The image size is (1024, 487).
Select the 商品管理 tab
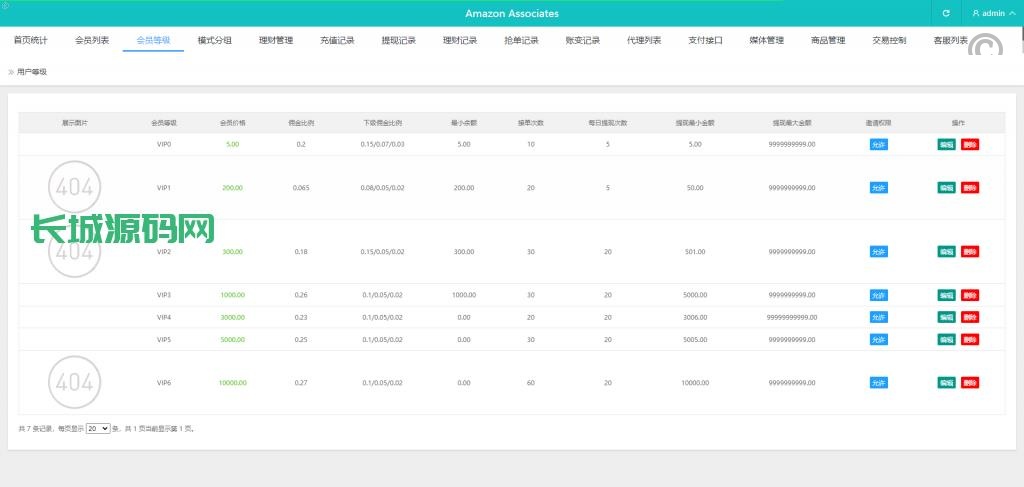828,41
